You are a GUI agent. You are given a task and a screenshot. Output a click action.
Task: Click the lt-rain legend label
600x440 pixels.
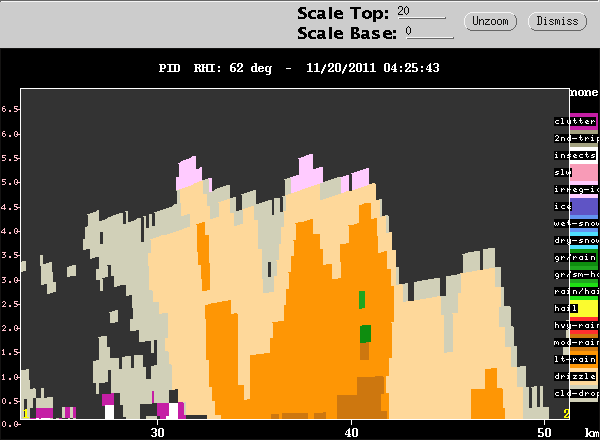point(575,359)
